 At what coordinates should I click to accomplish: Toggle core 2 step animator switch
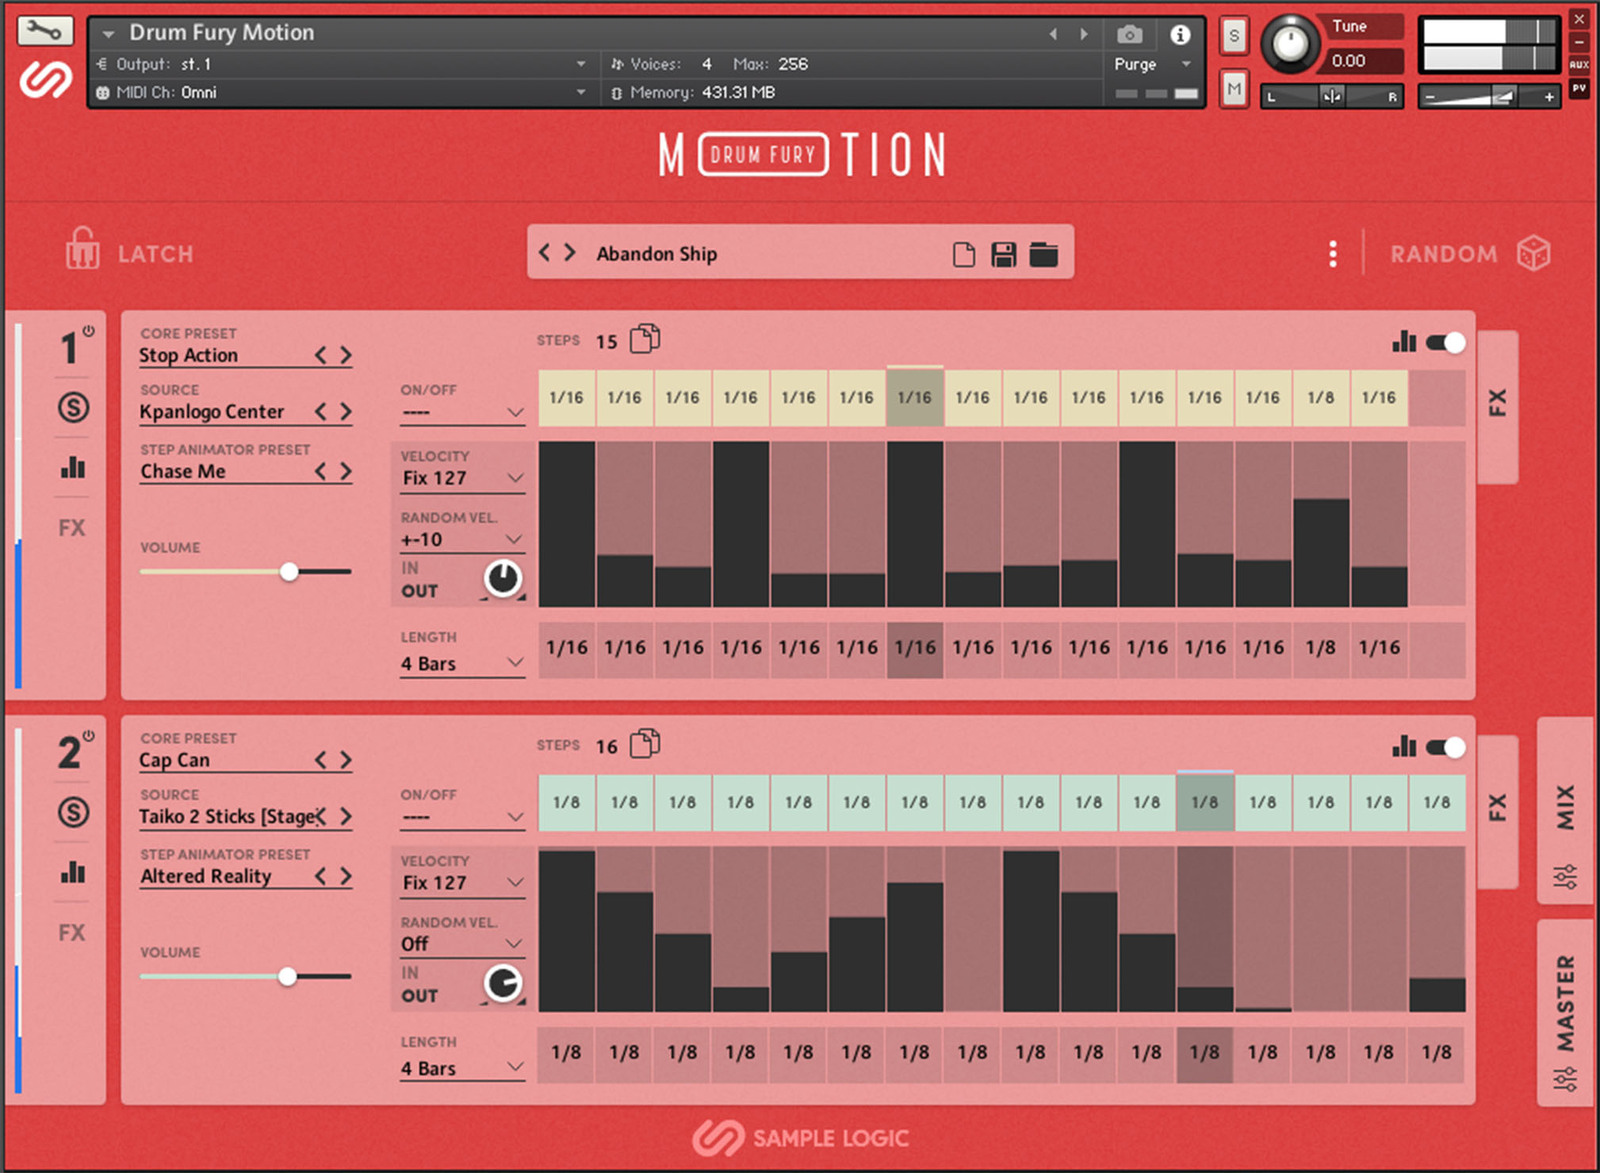tap(1446, 748)
